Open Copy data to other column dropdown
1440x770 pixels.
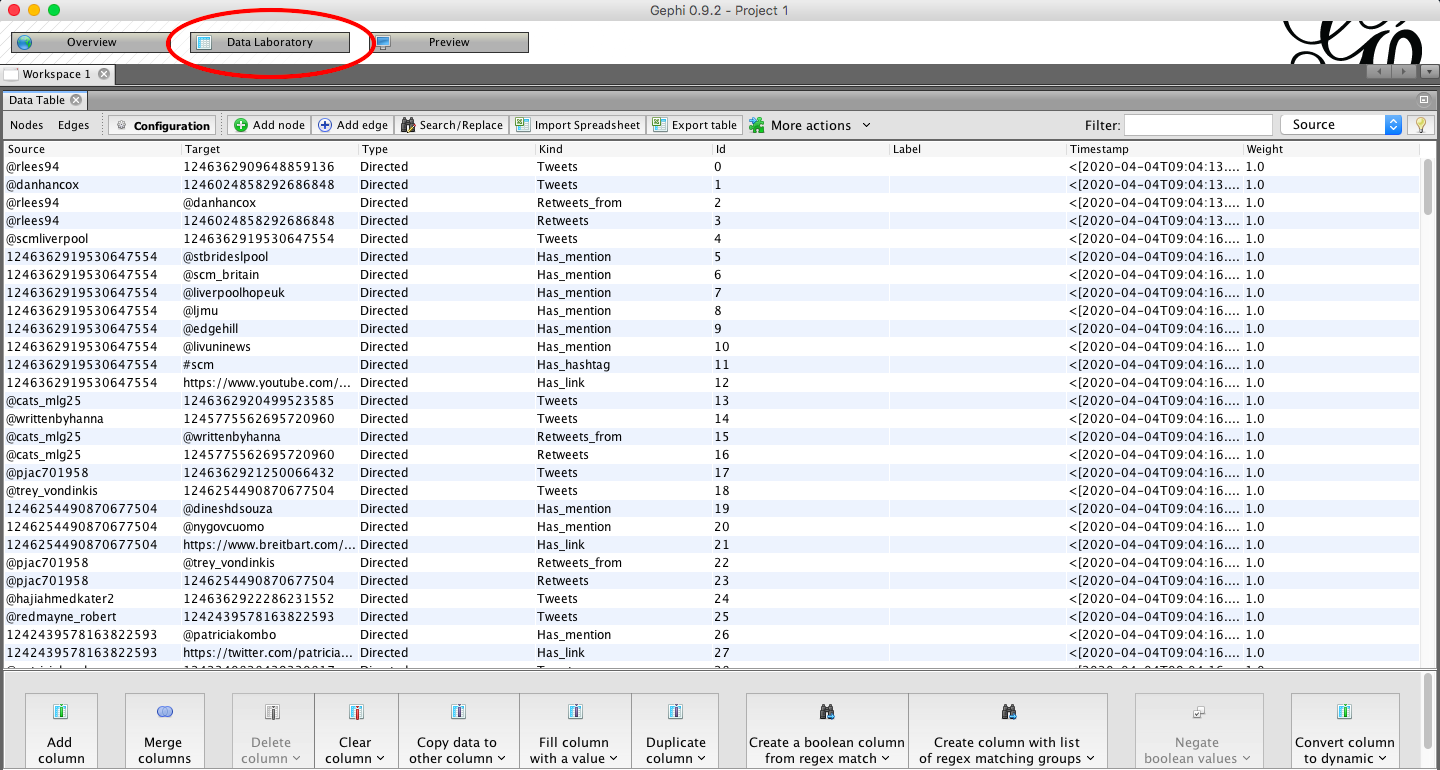click(458, 732)
